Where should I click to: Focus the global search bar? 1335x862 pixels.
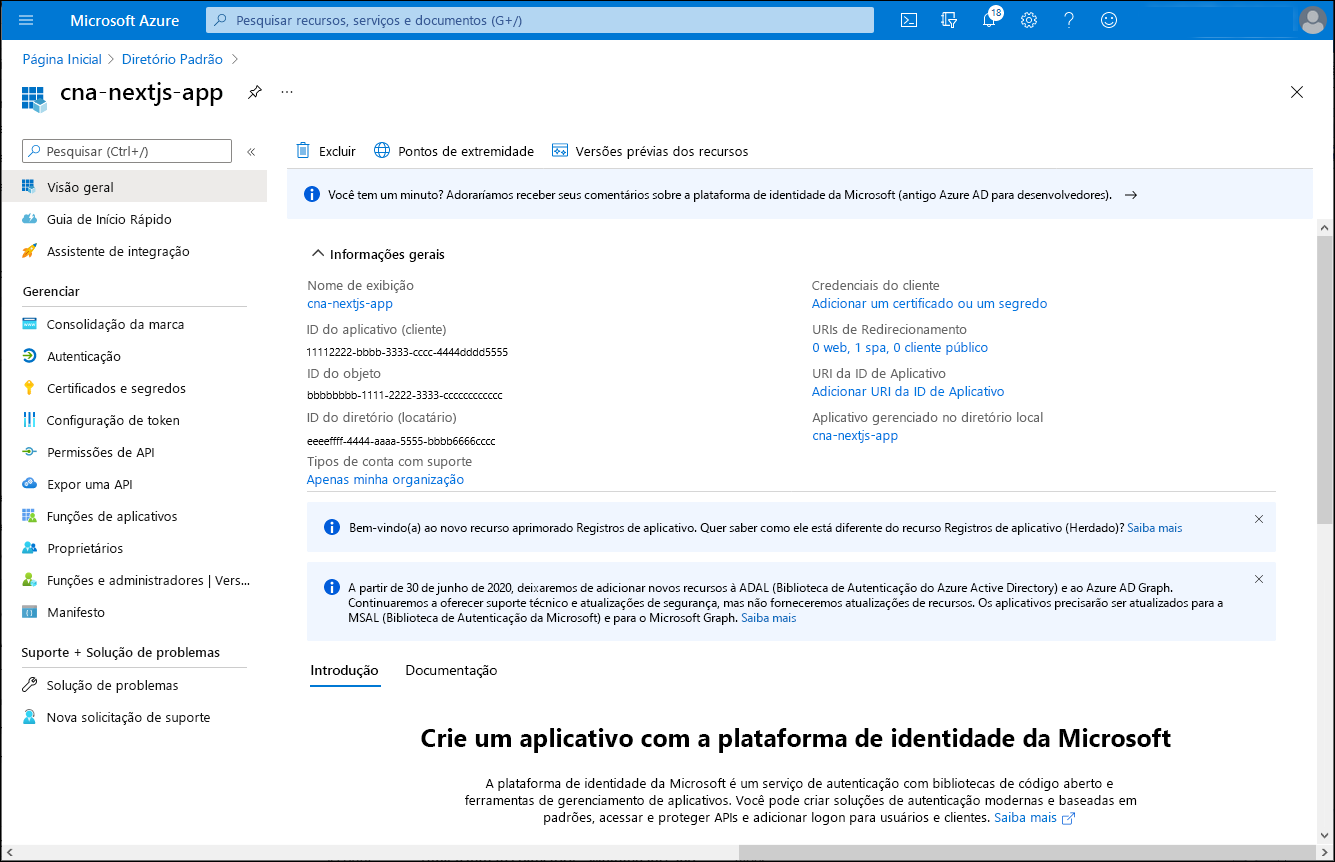click(x=540, y=20)
